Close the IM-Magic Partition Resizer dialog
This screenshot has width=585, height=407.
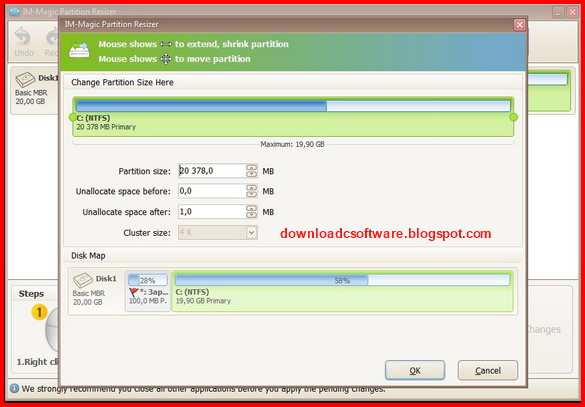click(519, 25)
